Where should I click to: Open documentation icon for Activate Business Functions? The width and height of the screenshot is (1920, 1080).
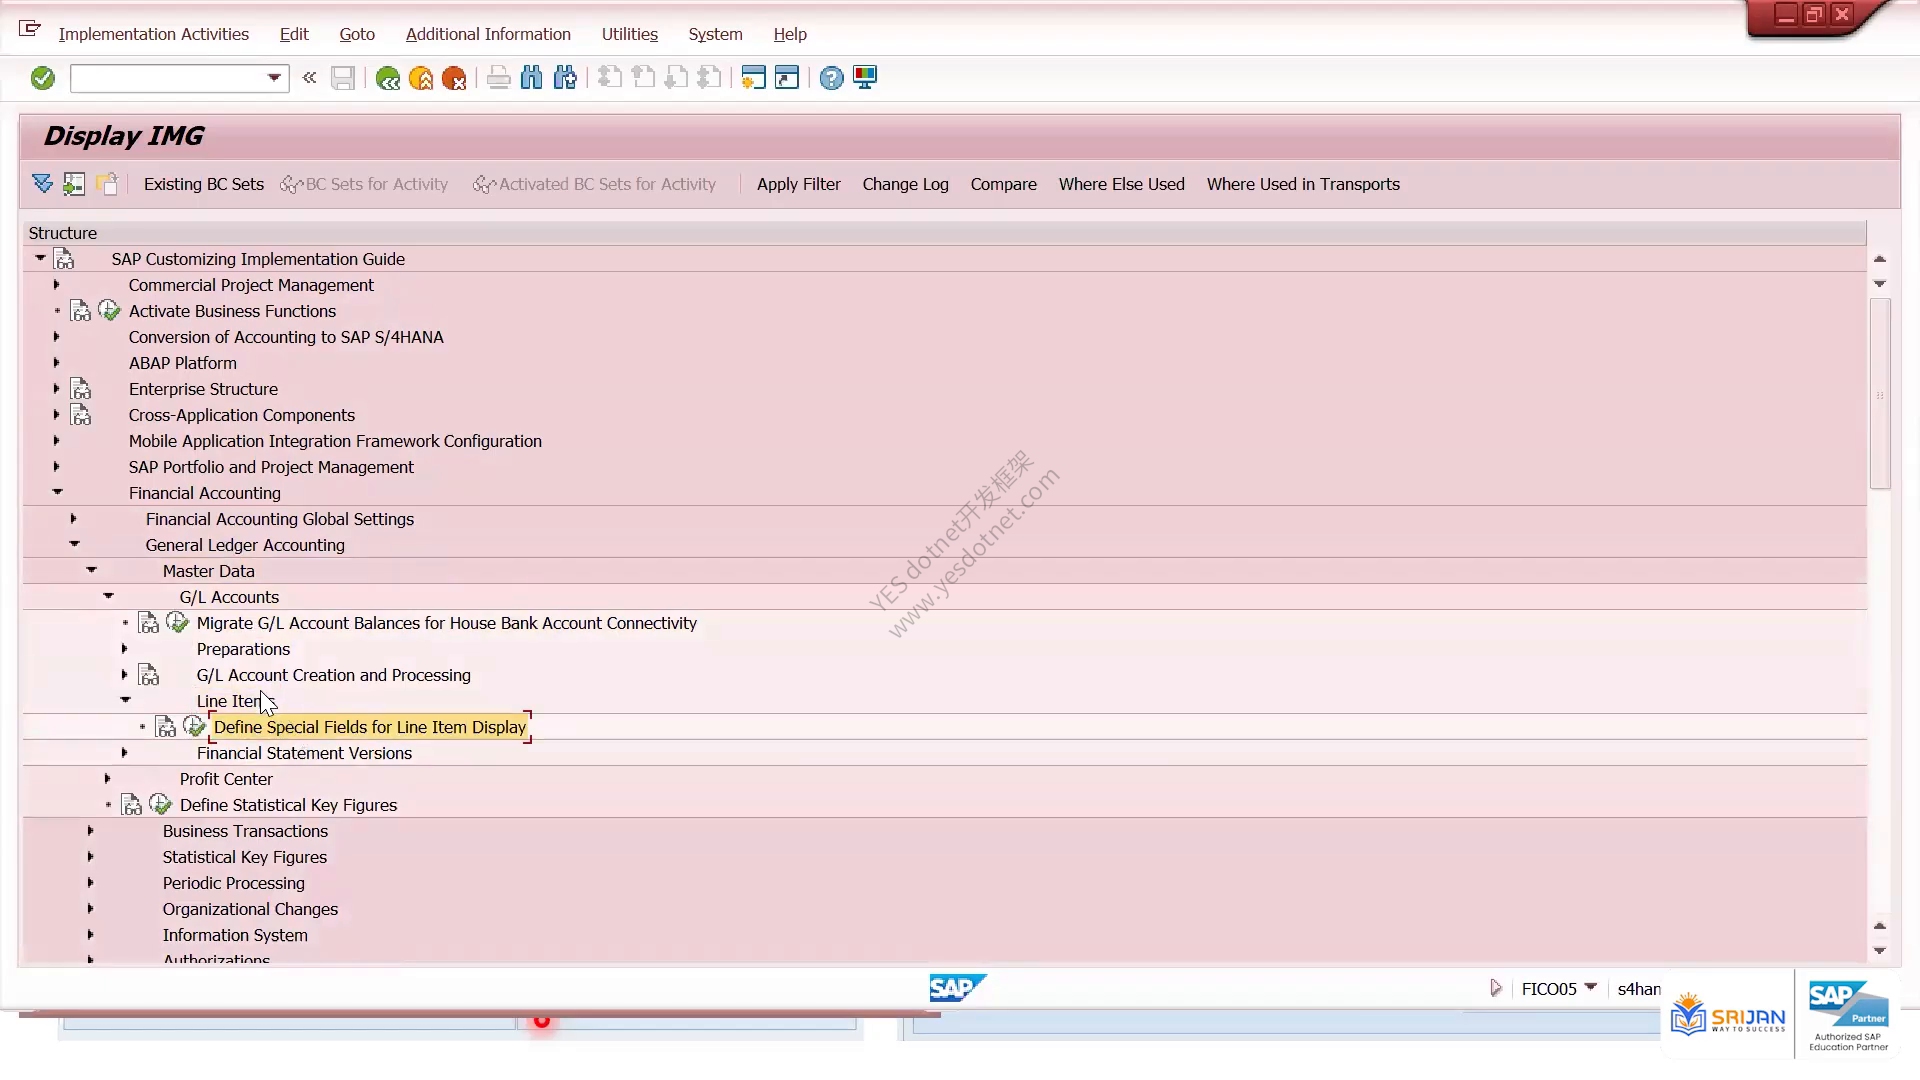(81, 311)
